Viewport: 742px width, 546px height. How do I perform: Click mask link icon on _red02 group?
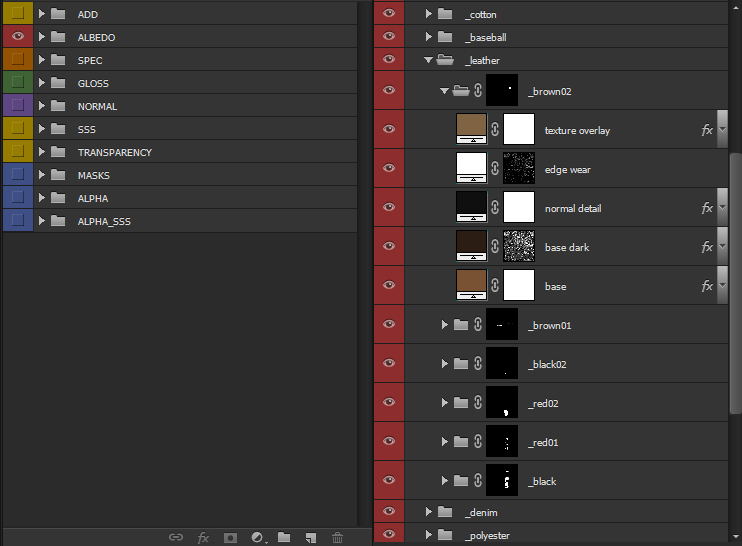tap(478, 402)
